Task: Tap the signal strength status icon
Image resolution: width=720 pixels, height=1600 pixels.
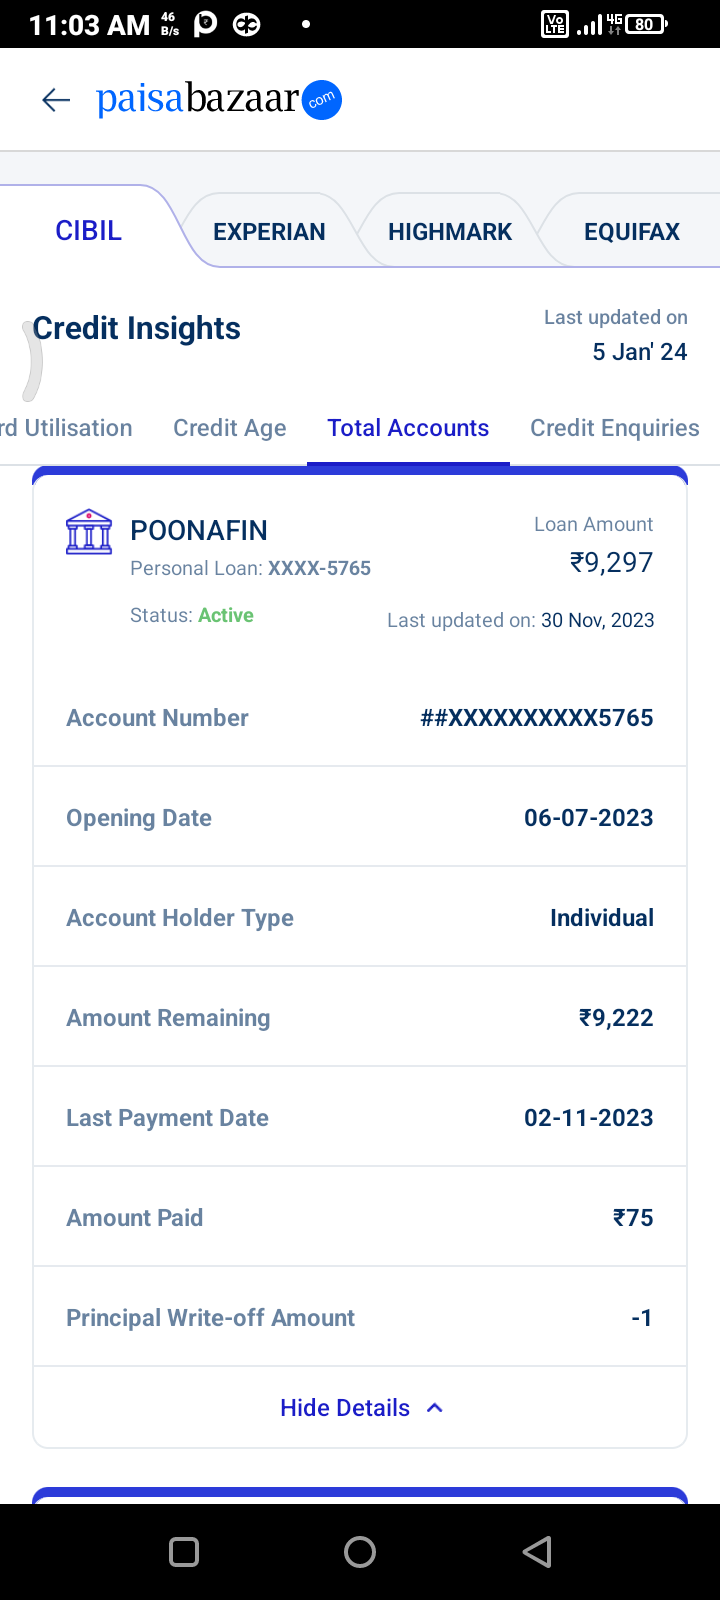Action: pos(590,24)
